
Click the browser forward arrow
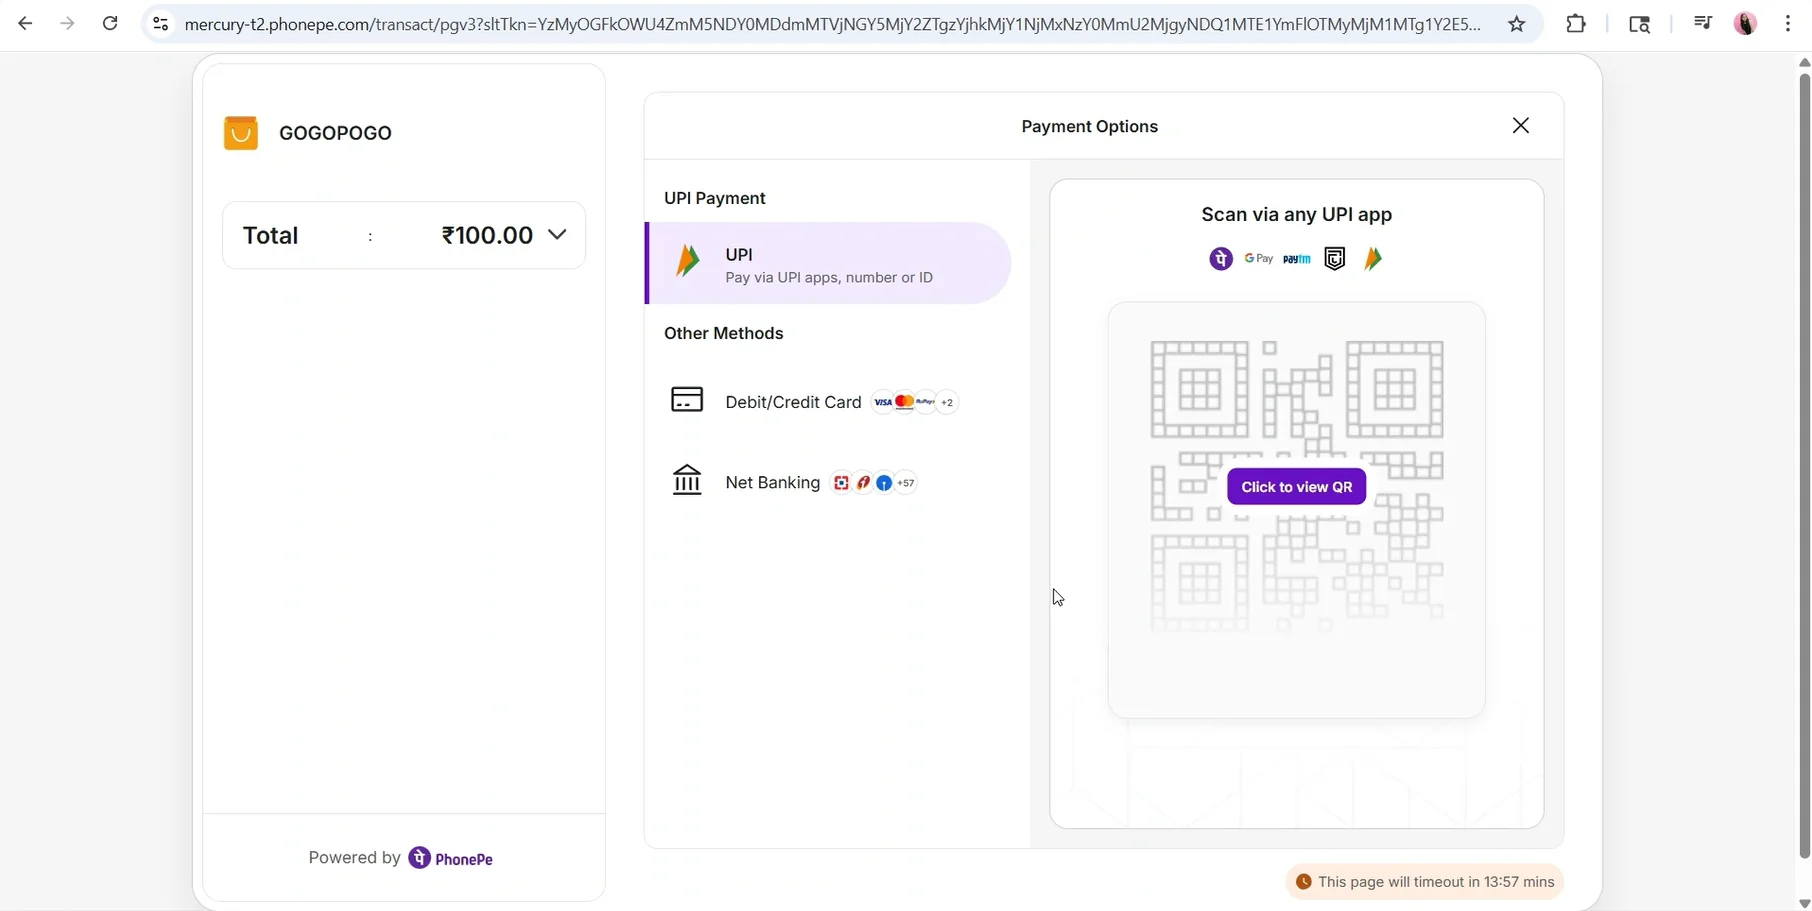[67, 23]
